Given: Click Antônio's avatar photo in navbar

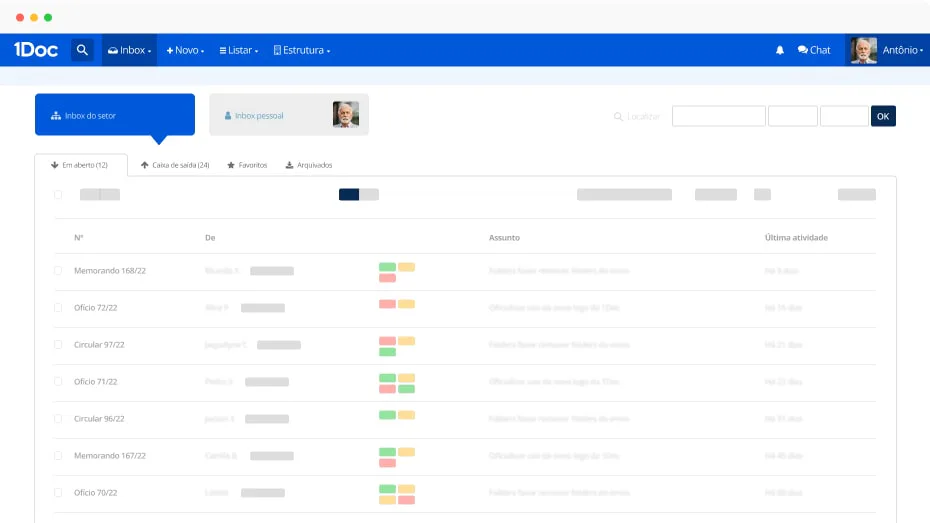Looking at the screenshot, I should coord(864,50).
